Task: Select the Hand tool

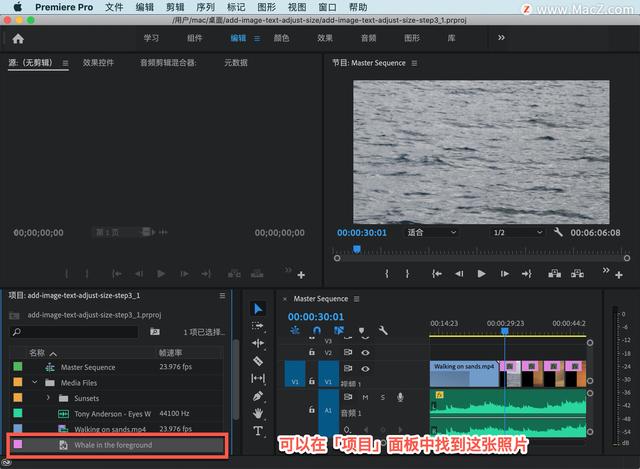Action: (x=258, y=413)
